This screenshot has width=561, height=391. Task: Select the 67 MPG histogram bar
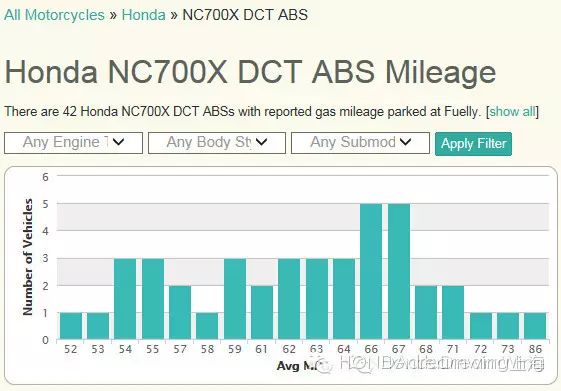(x=399, y=271)
